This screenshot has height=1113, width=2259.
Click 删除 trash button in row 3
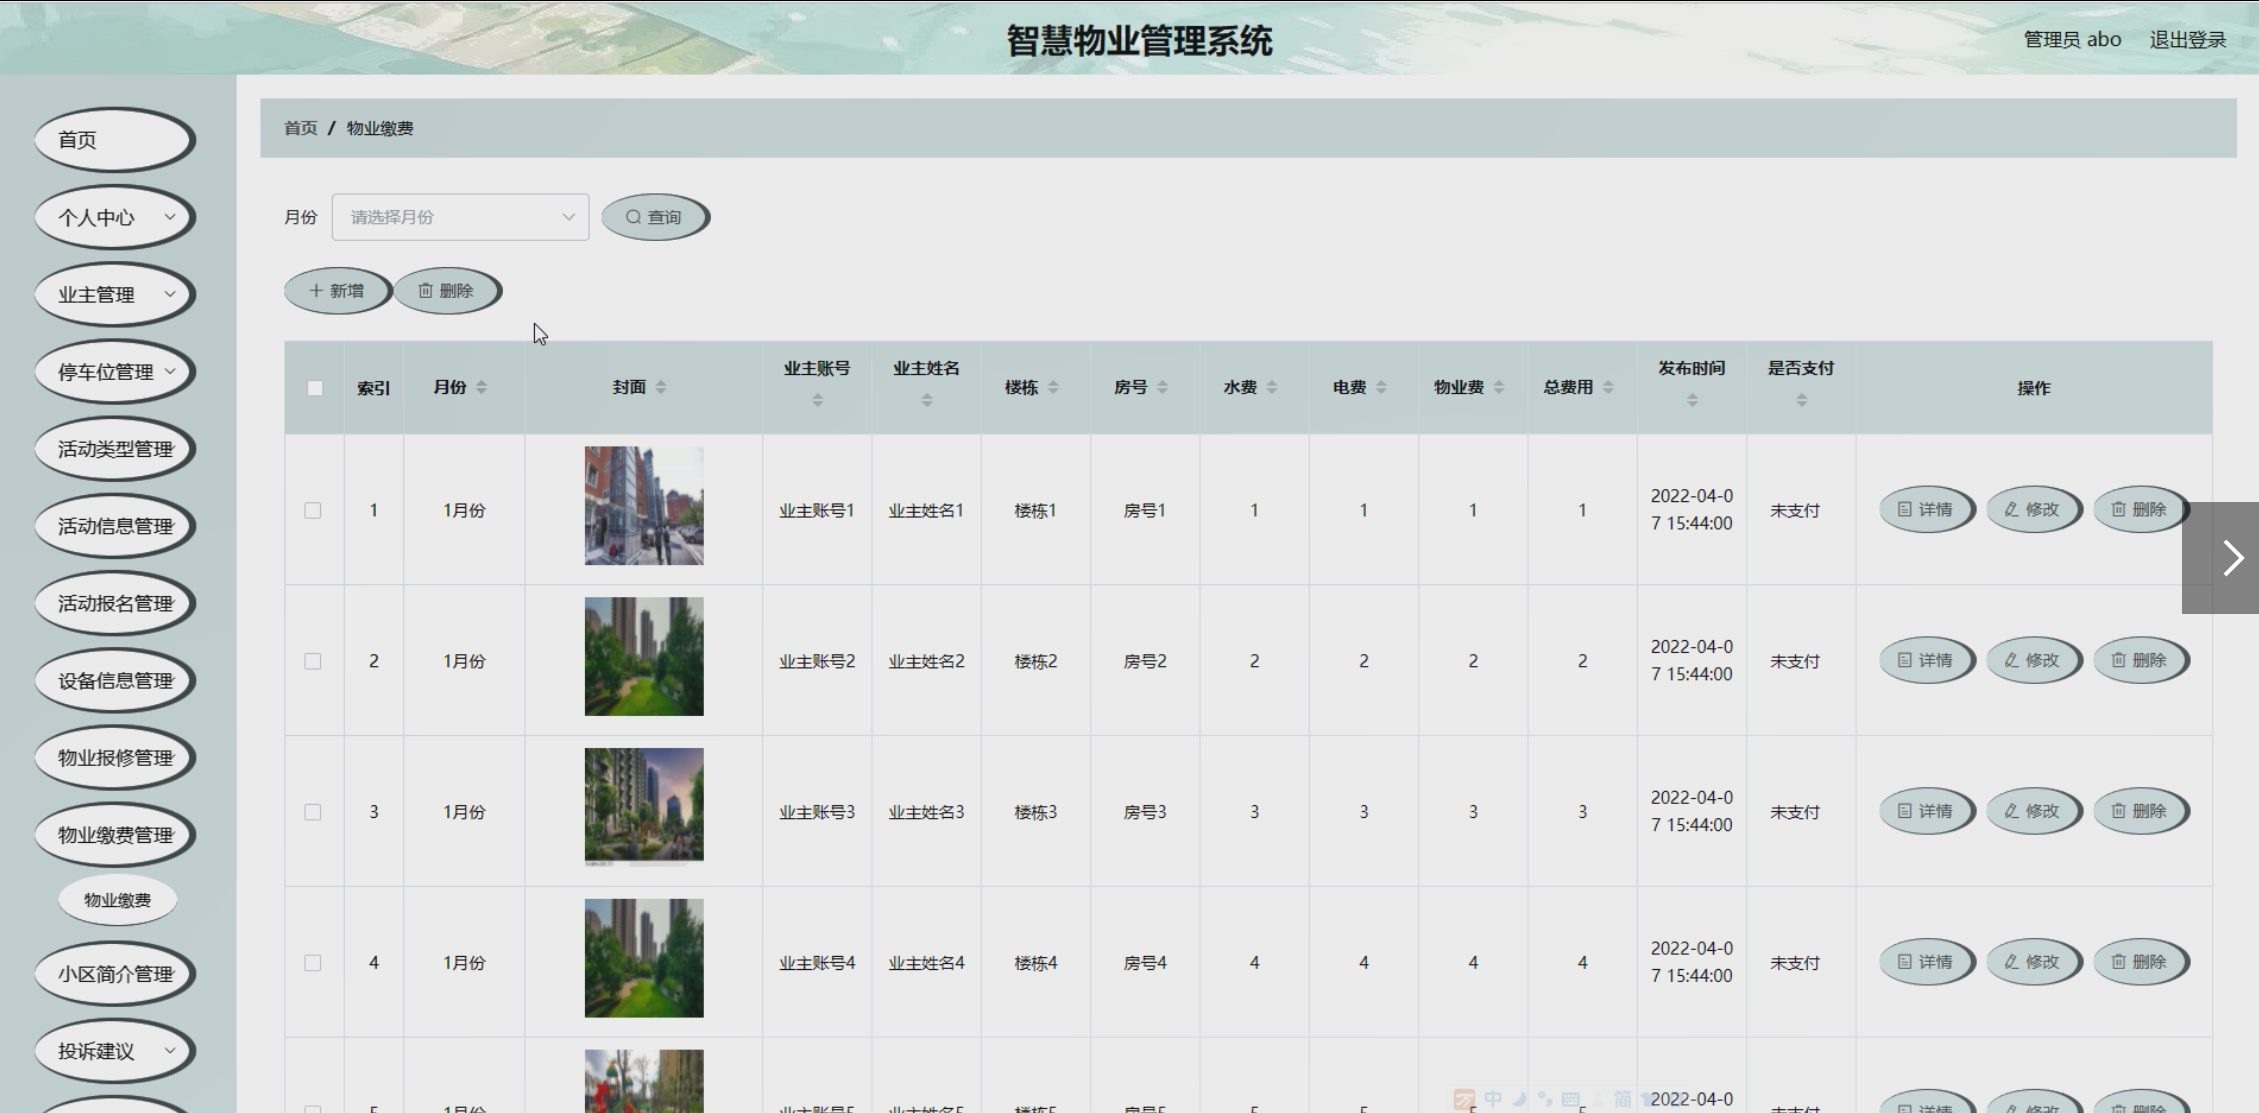point(2140,811)
